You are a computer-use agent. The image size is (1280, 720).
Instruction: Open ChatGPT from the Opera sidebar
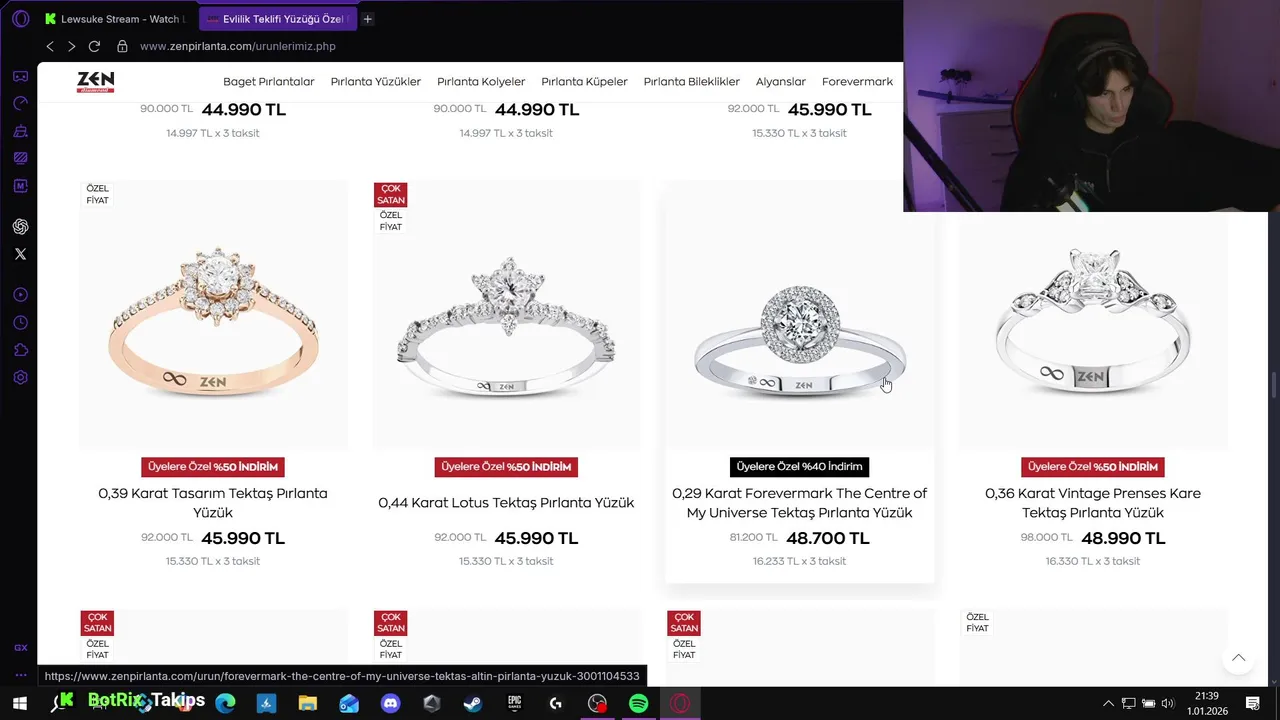(20, 227)
